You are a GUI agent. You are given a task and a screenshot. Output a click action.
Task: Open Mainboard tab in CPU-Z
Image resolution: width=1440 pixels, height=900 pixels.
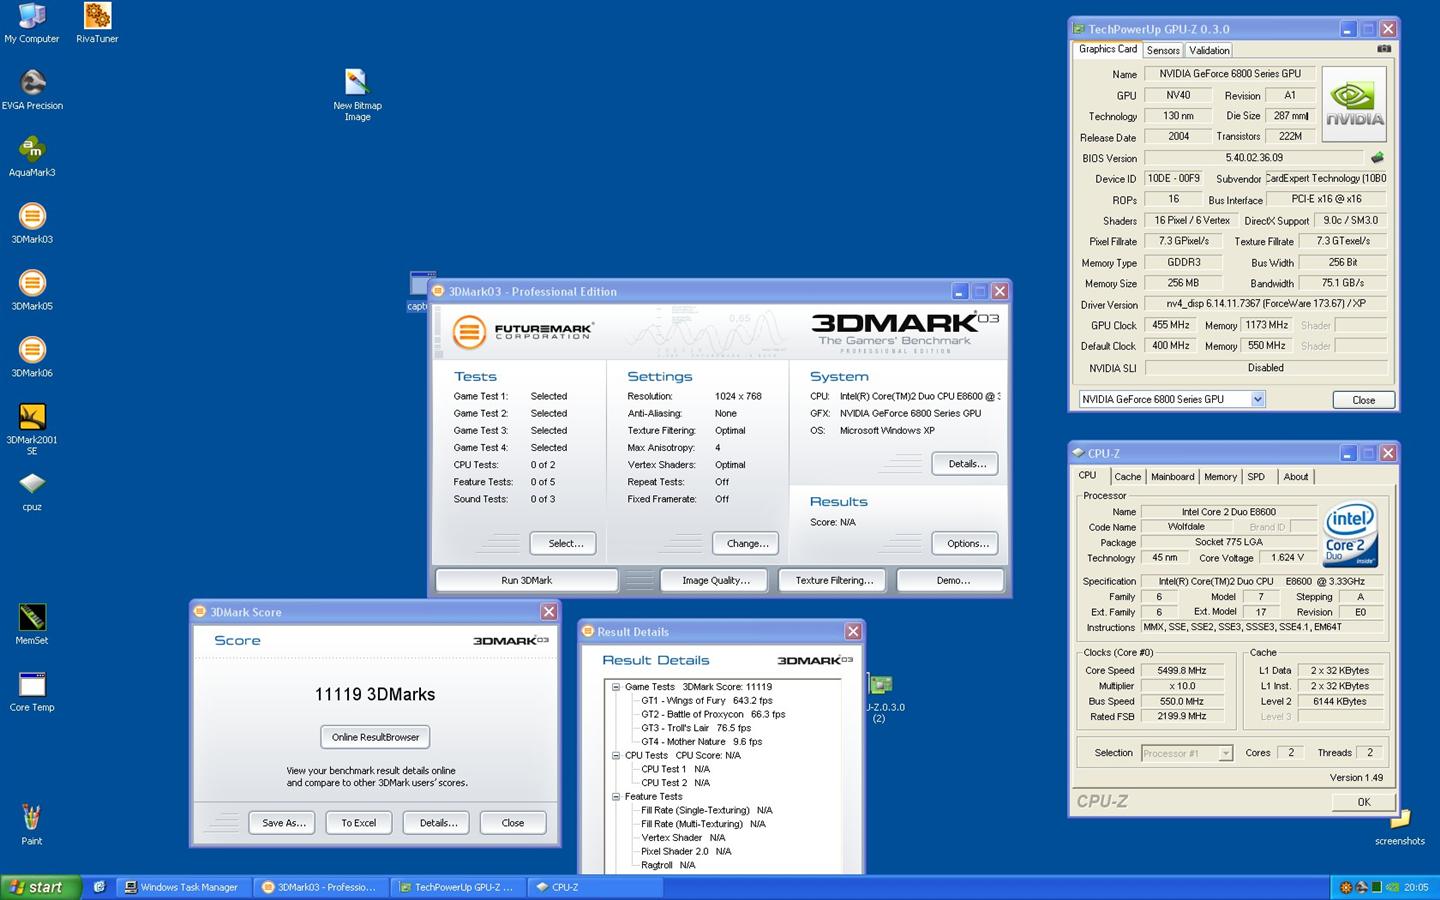1172,477
